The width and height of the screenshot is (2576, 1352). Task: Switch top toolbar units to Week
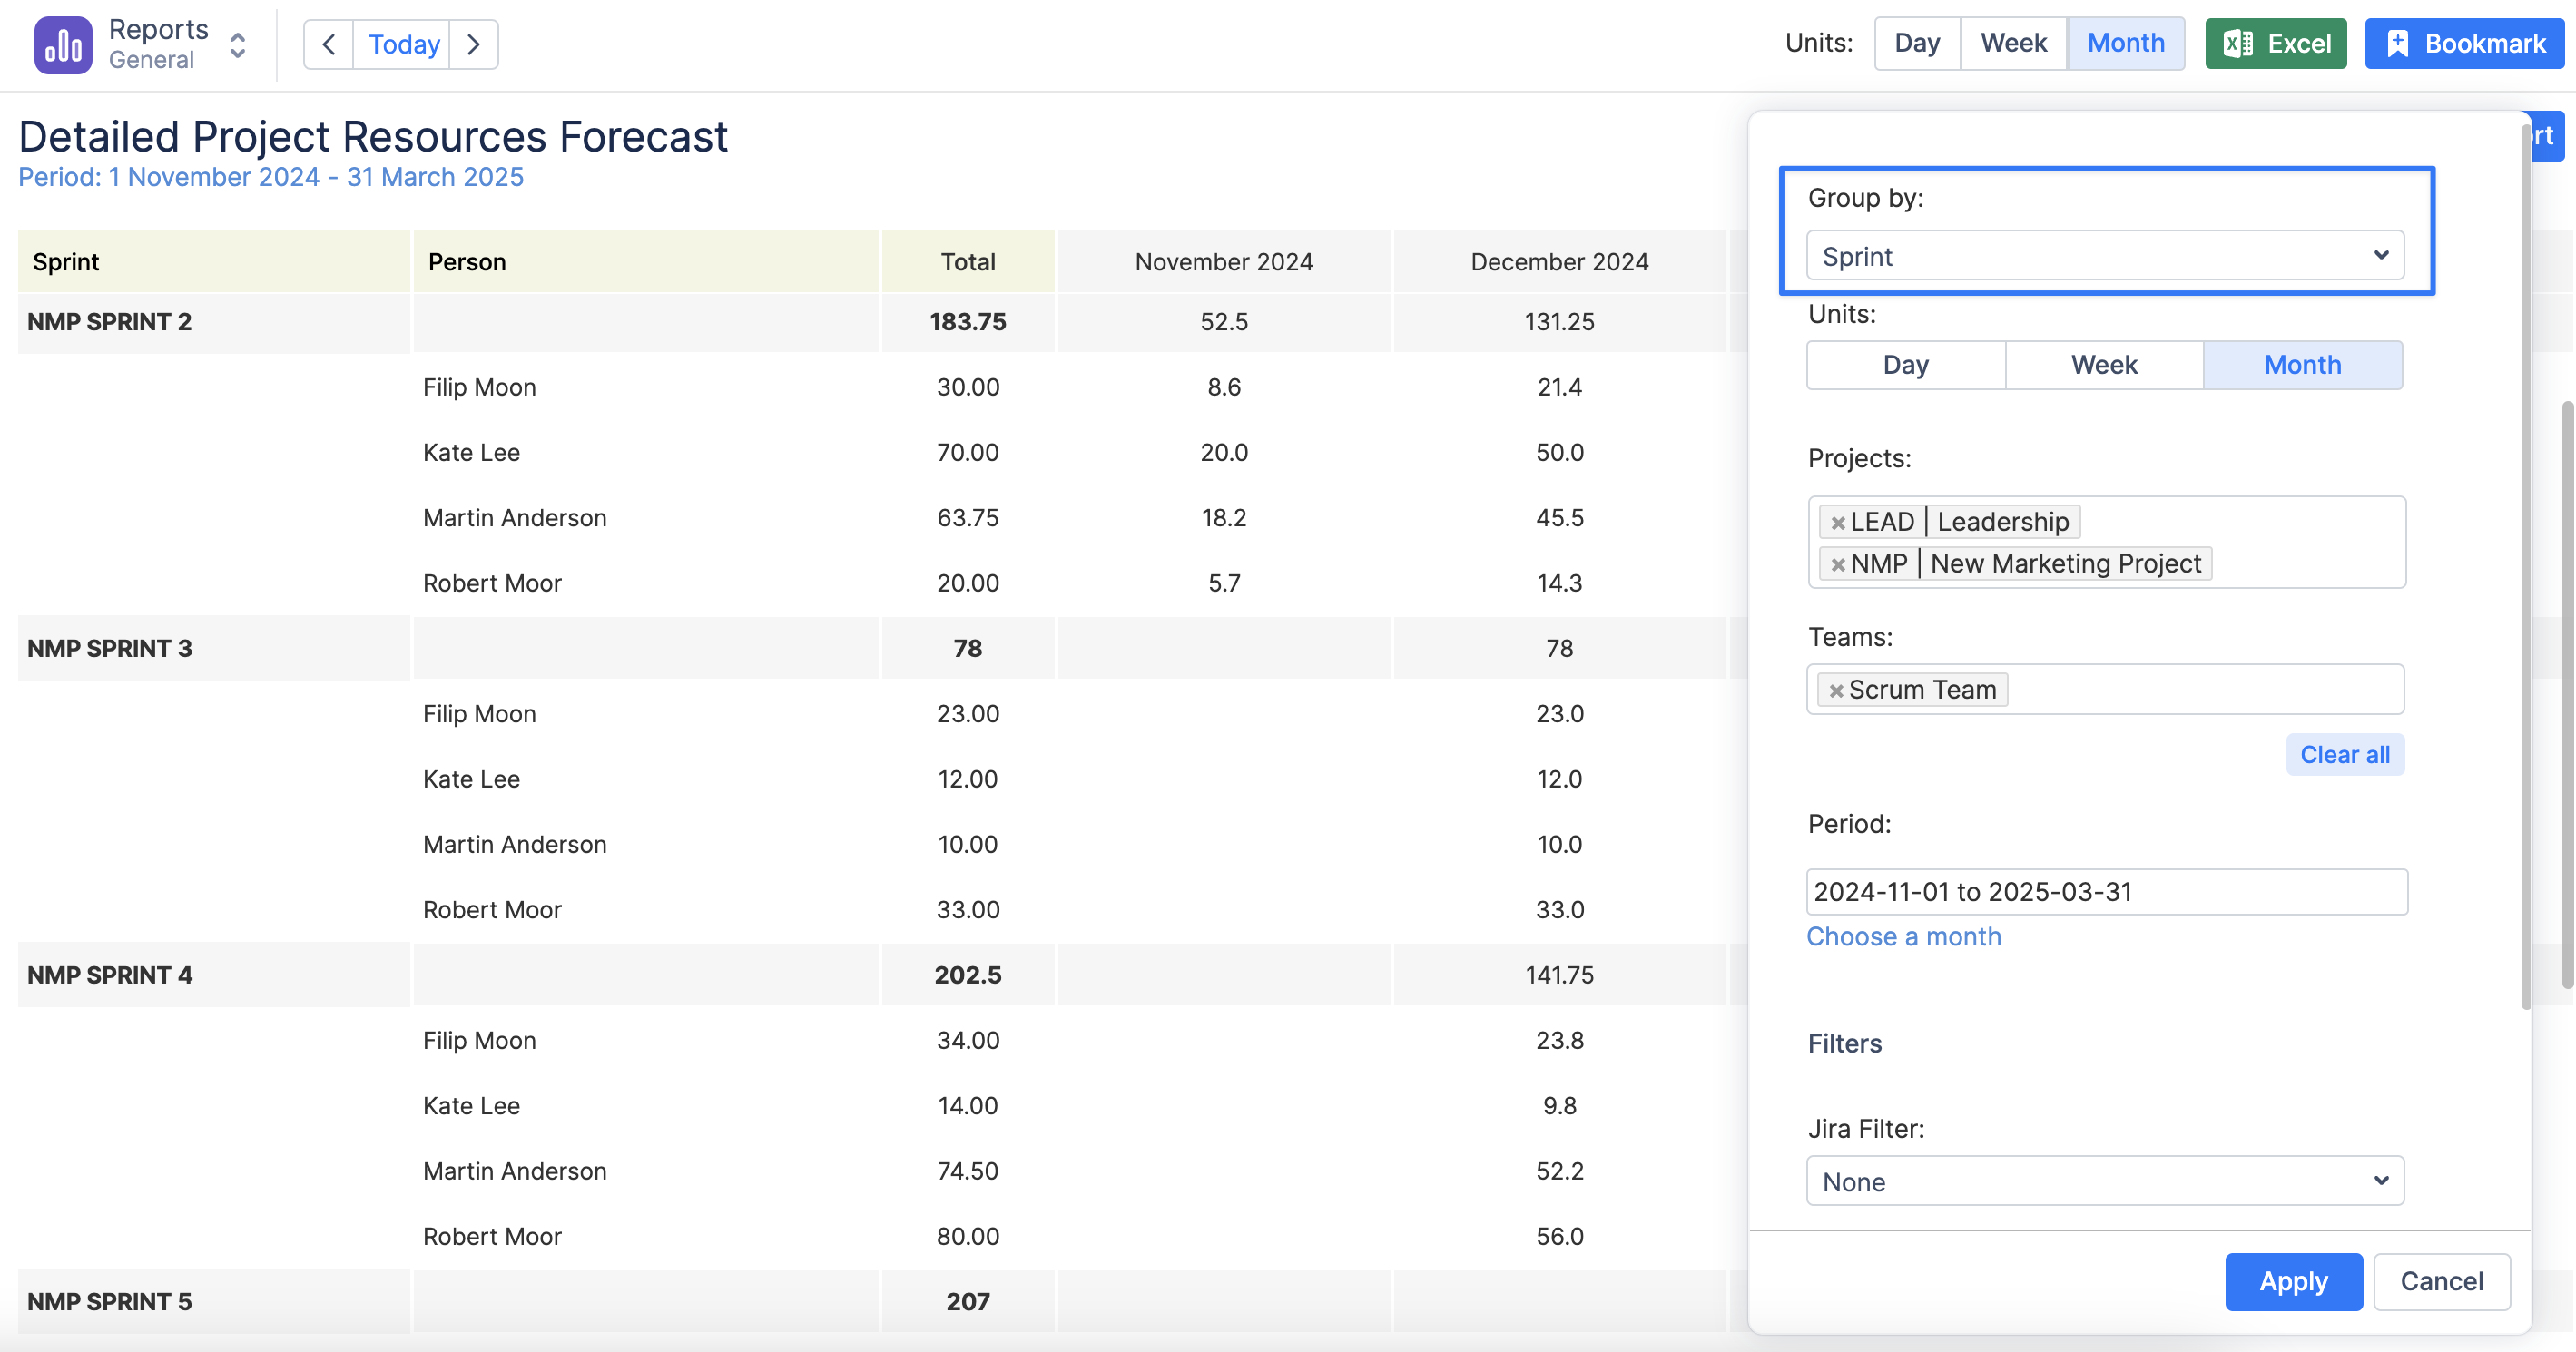(x=2013, y=43)
